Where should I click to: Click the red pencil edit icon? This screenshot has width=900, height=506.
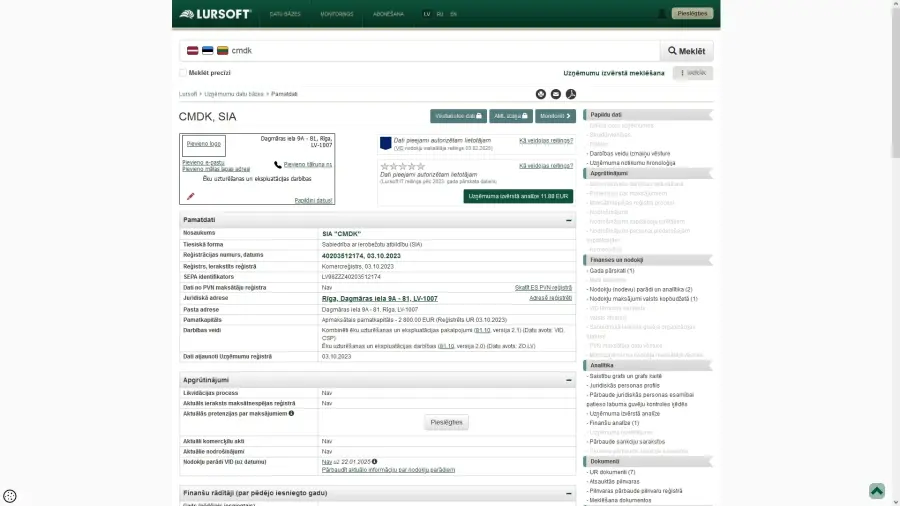[x=191, y=196]
